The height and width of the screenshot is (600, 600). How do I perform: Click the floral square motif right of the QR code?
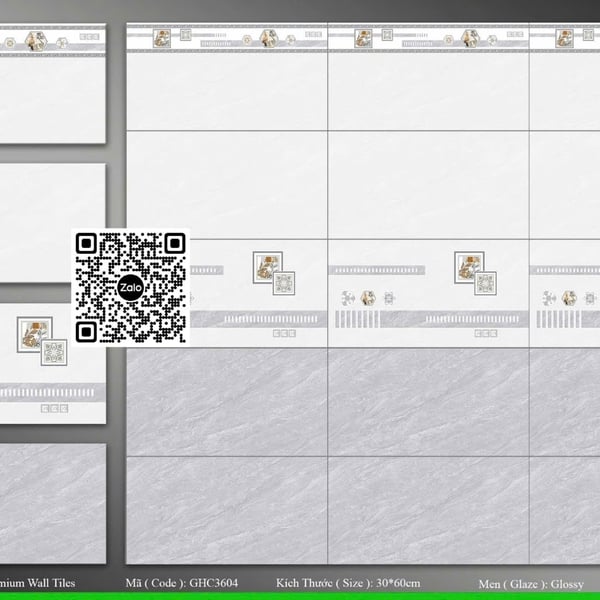(265, 266)
